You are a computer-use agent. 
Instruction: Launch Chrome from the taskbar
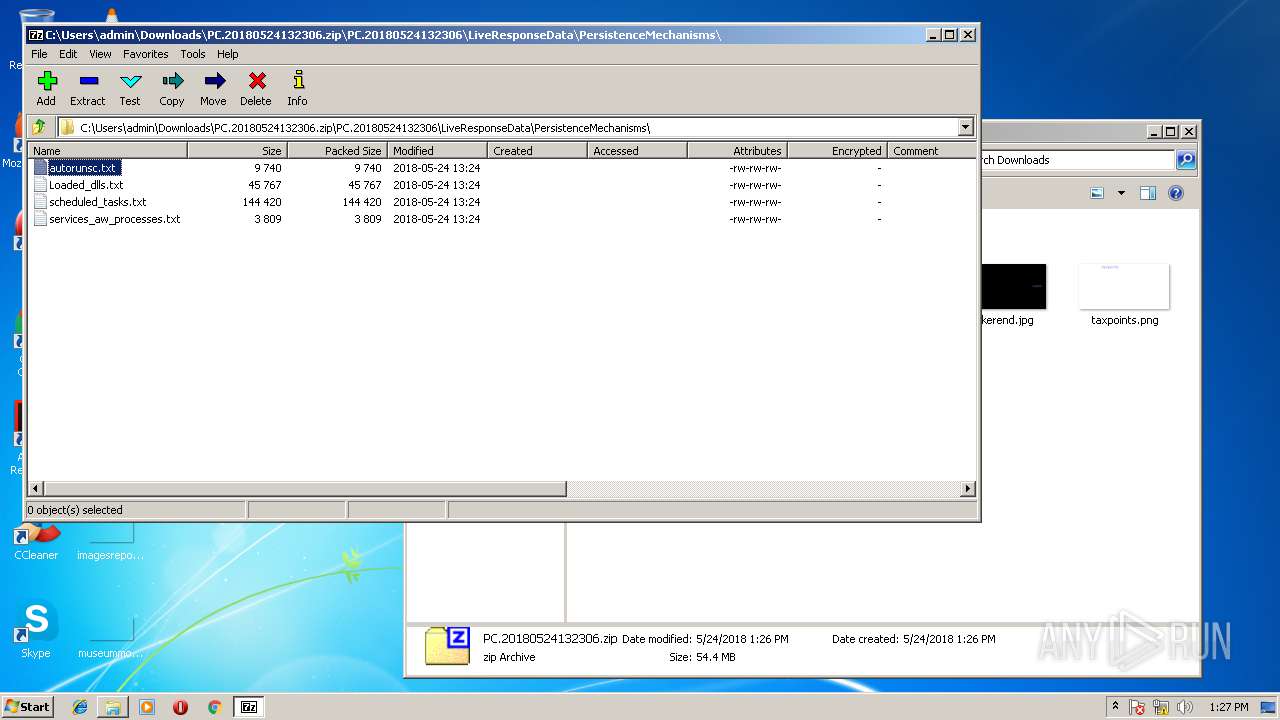[x=214, y=707]
